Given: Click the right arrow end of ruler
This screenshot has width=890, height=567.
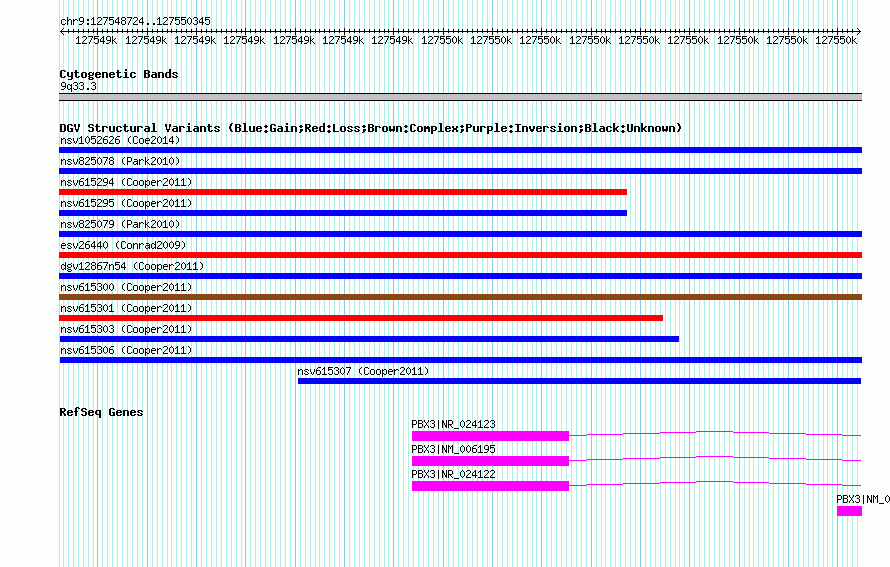Looking at the screenshot, I should 859,32.
